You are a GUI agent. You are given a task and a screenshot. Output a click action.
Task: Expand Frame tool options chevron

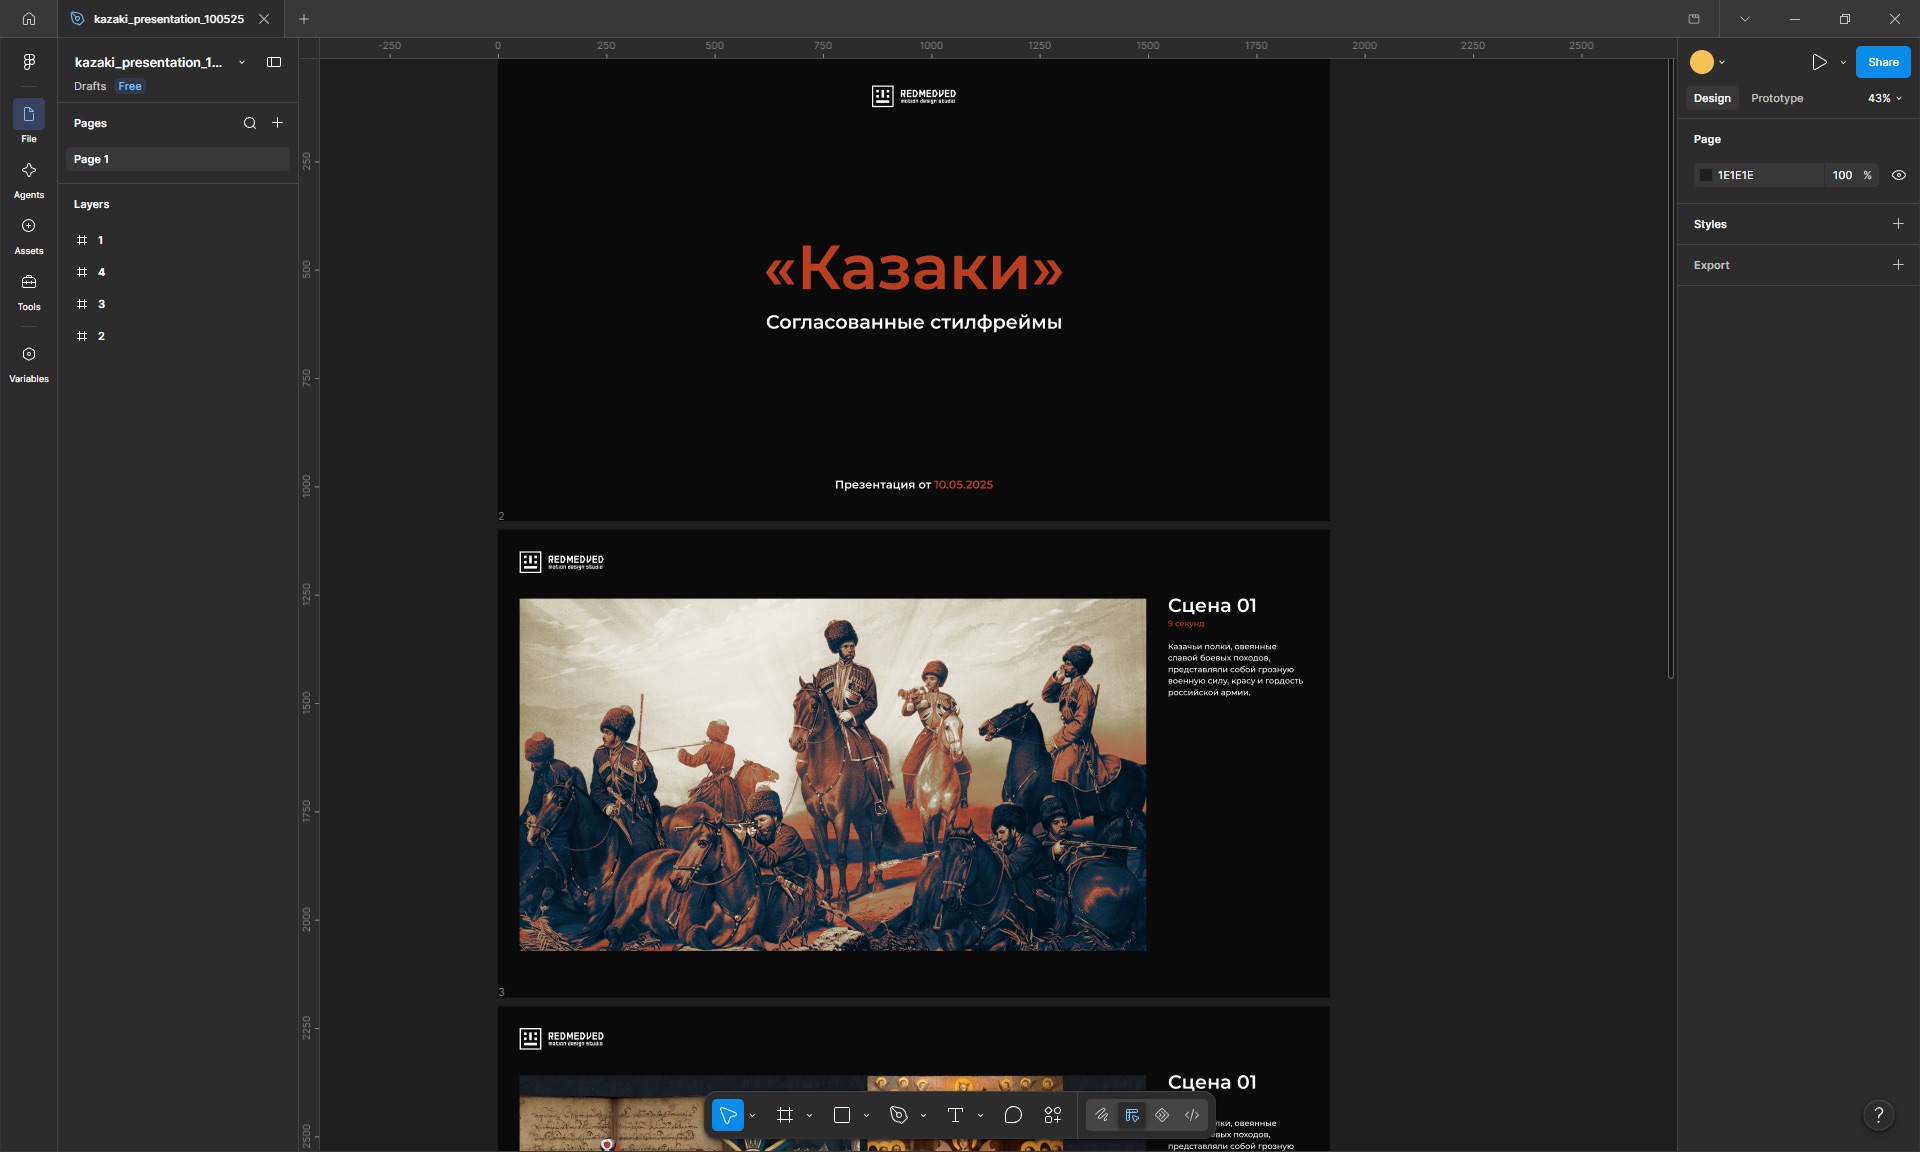[809, 1115]
